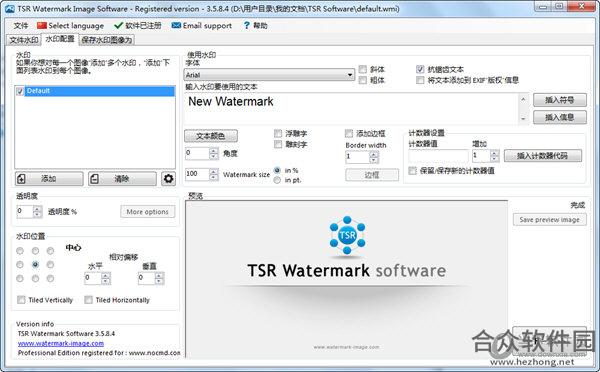Select Default in watermark list
Screen dimensions: 600x372
99,91
